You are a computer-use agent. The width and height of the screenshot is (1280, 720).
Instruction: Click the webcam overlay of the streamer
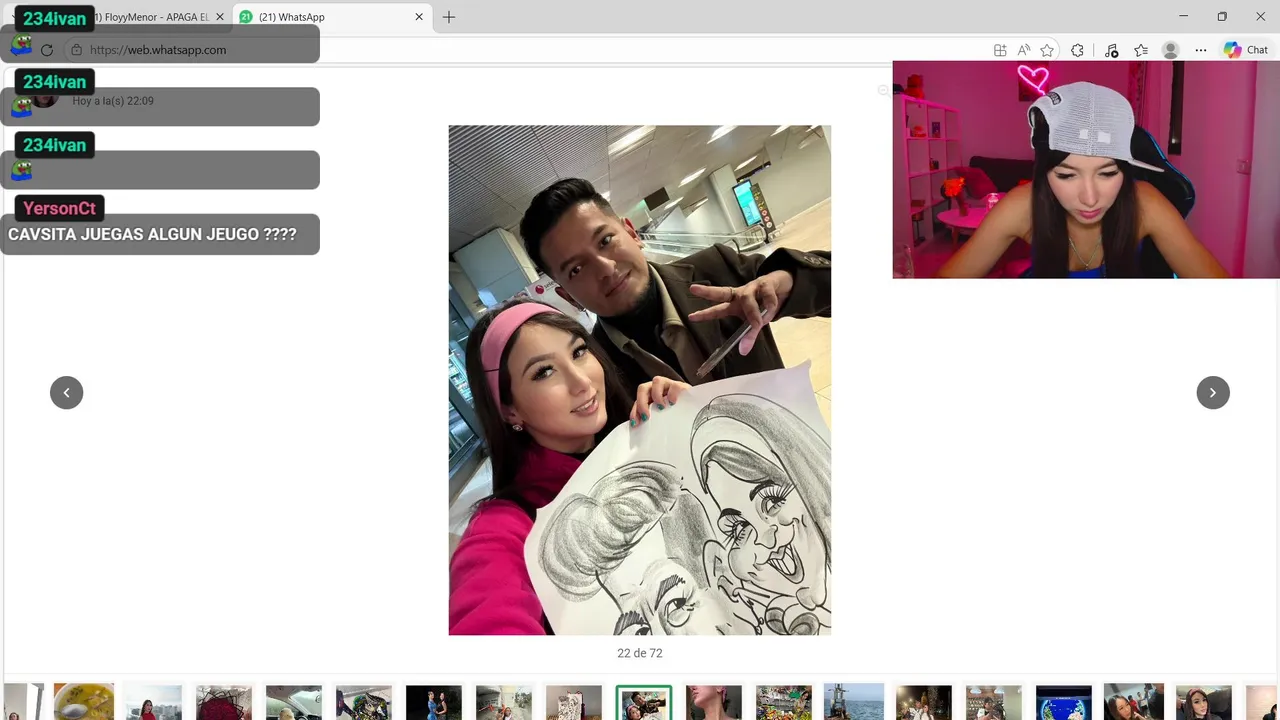tap(1086, 169)
